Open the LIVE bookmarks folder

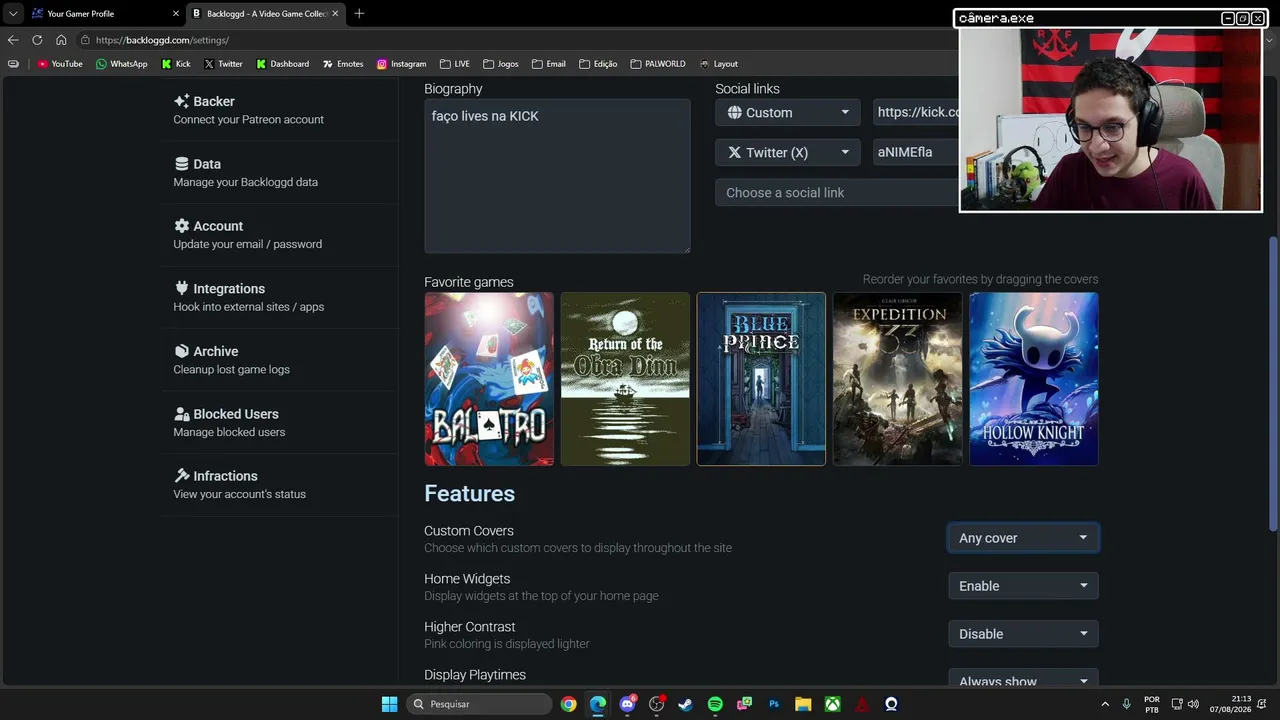click(454, 64)
